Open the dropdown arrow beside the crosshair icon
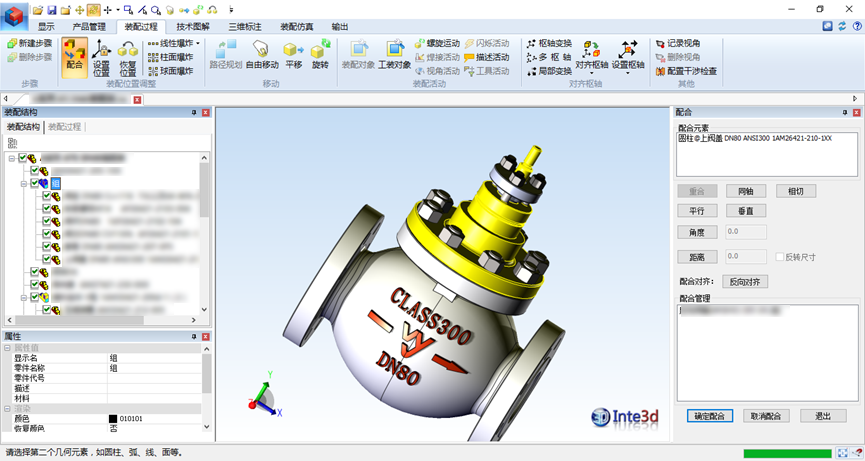865x461 pixels. (x=118, y=10)
